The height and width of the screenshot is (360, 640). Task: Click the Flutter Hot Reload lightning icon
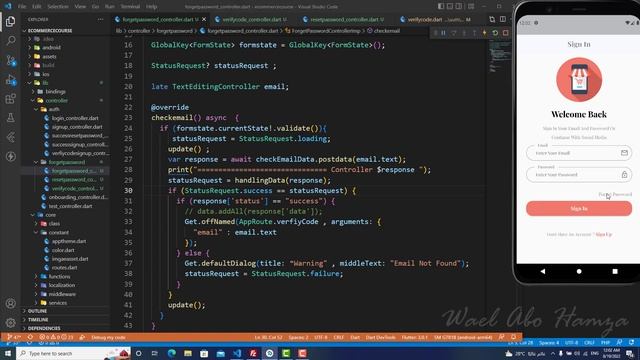coord(484,33)
